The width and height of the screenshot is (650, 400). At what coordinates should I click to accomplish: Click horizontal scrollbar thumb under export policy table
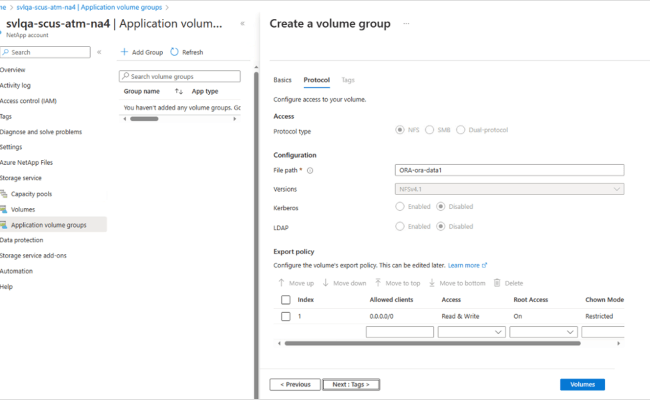[432, 343]
